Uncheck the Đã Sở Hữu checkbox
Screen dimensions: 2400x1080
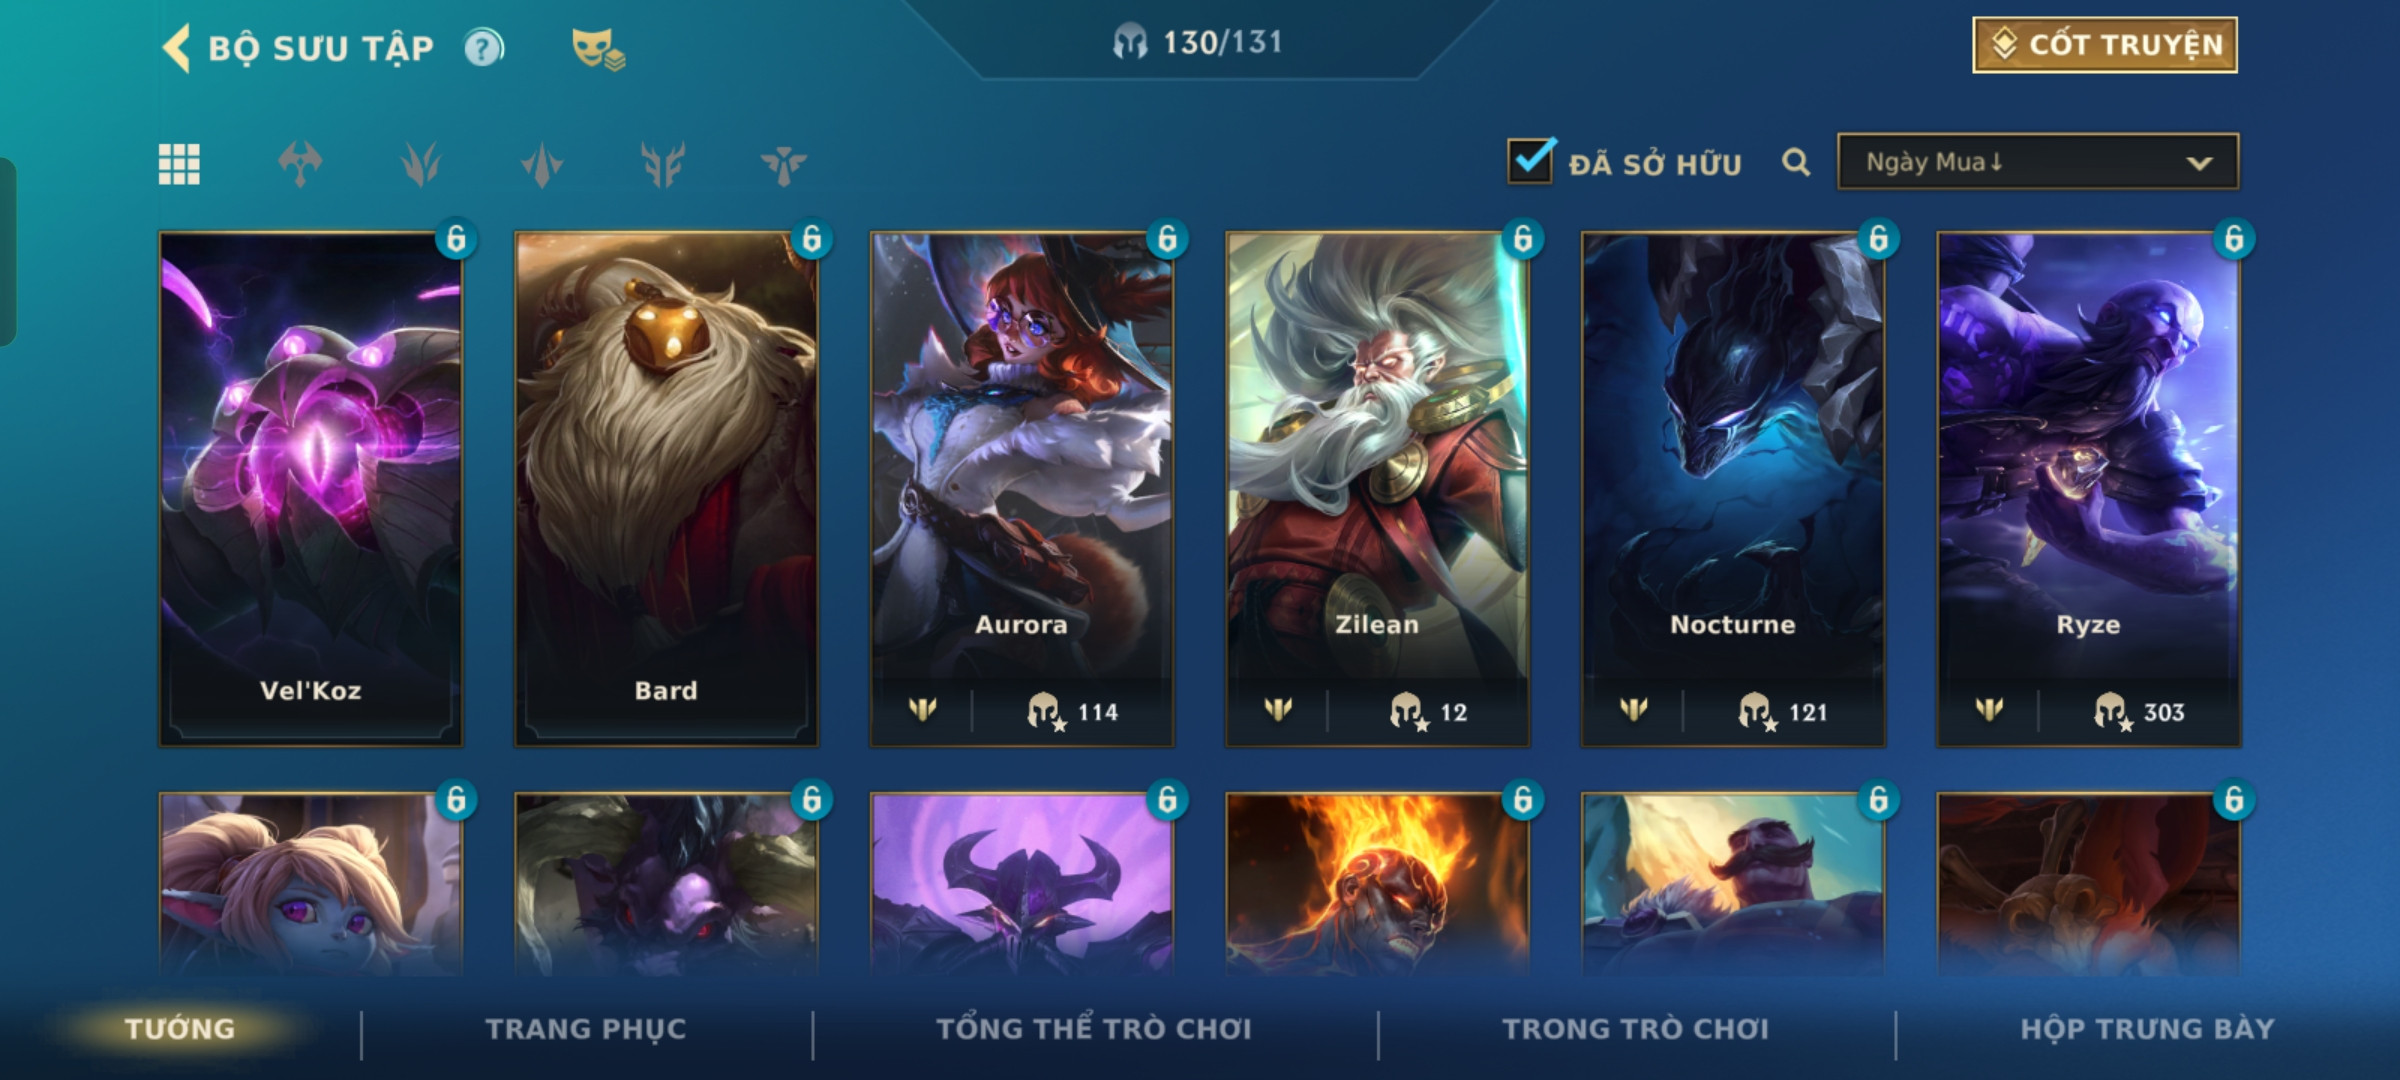1531,160
